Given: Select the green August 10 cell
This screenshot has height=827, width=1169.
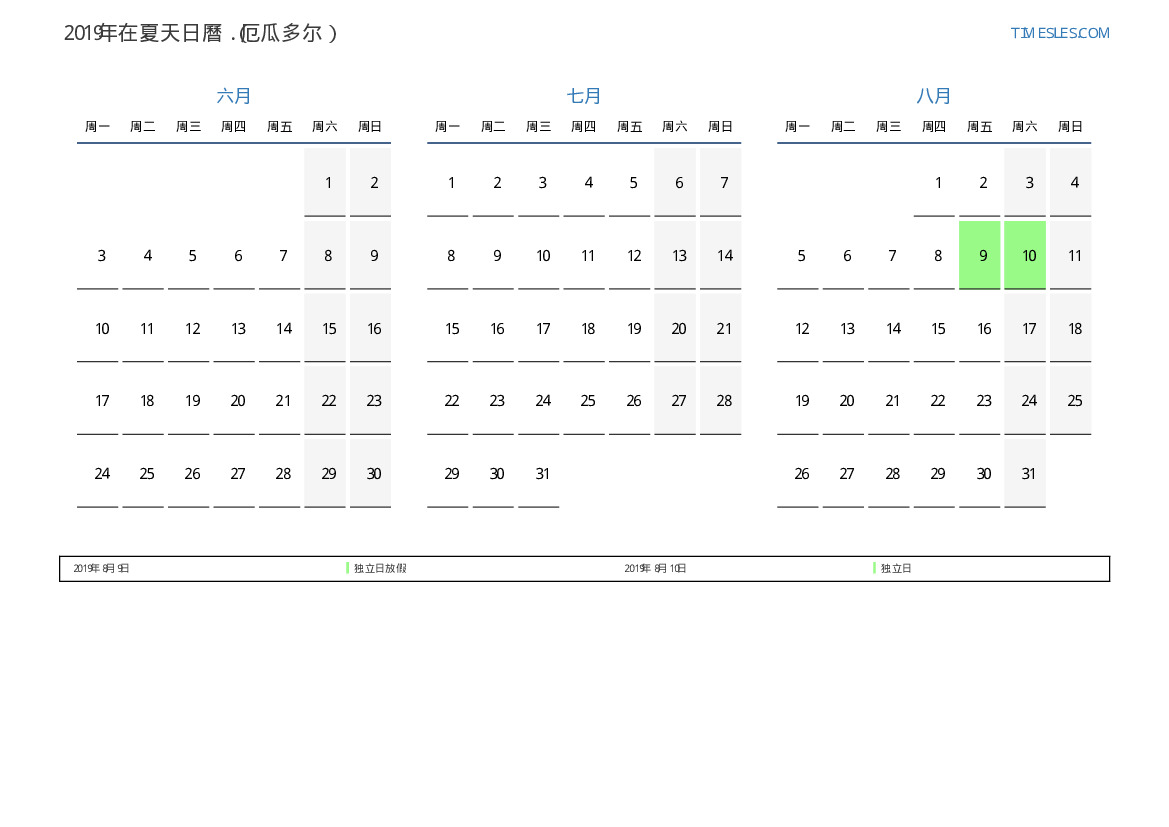Looking at the screenshot, I should [x=1025, y=255].
